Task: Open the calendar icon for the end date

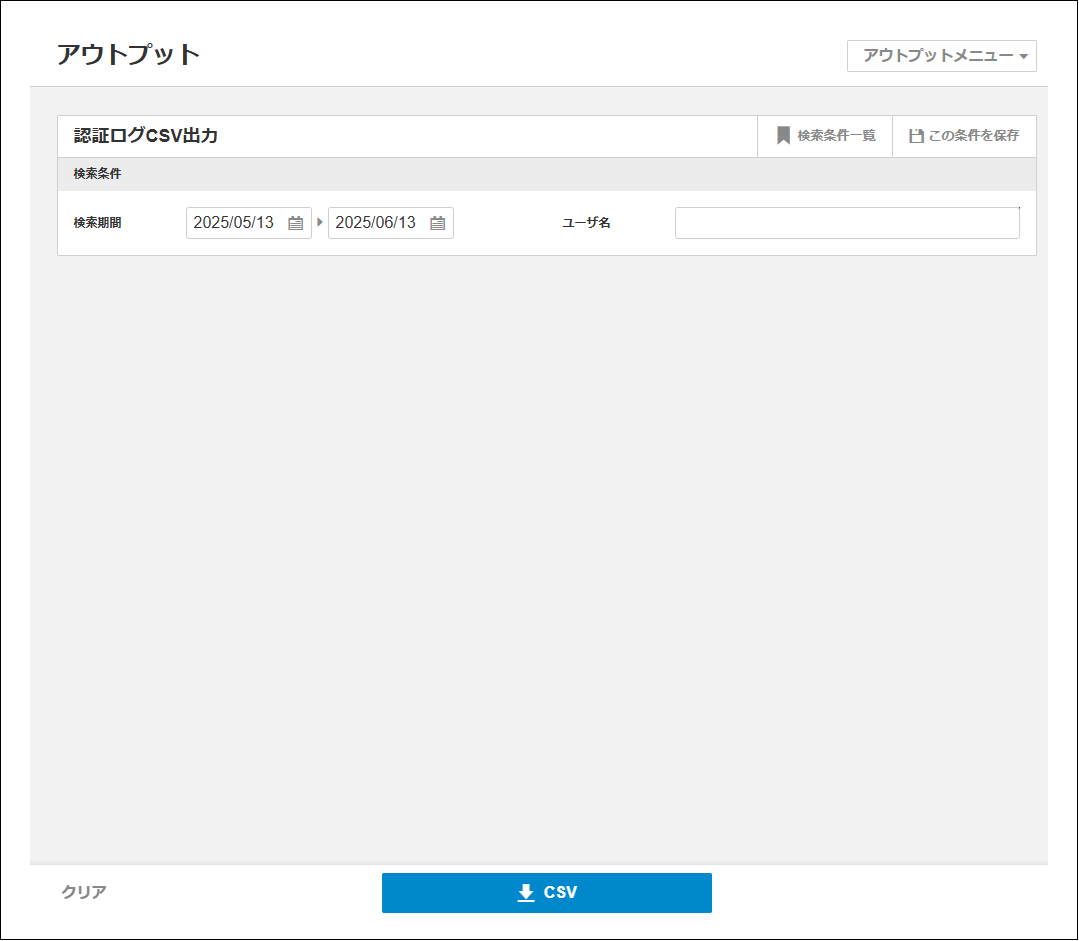Action: click(437, 222)
